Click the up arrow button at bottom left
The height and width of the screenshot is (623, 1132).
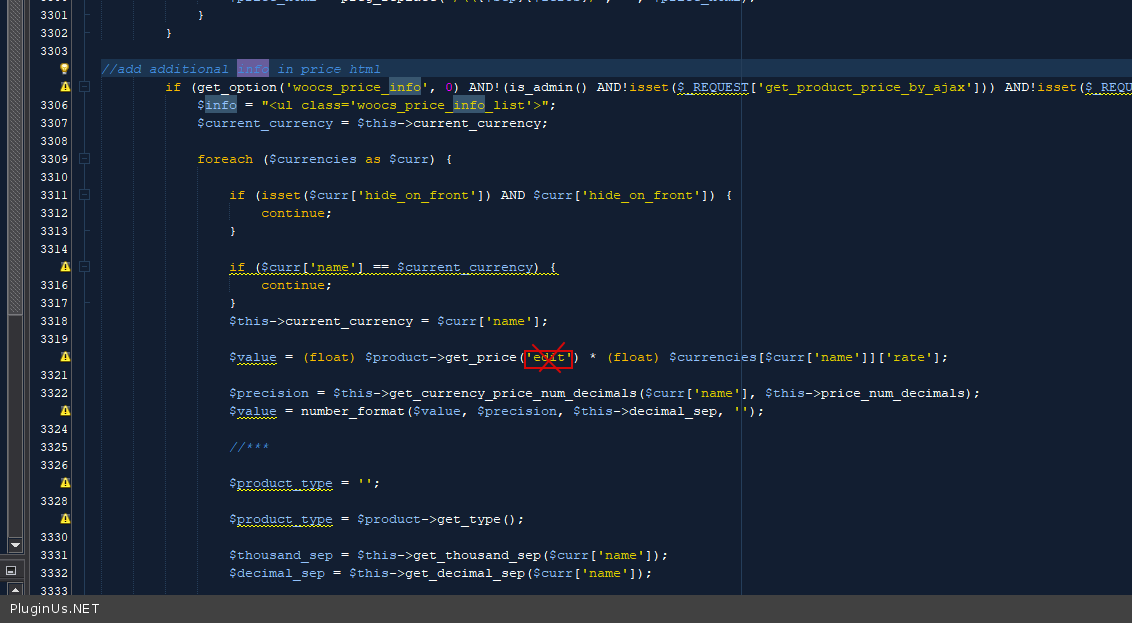point(14,590)
